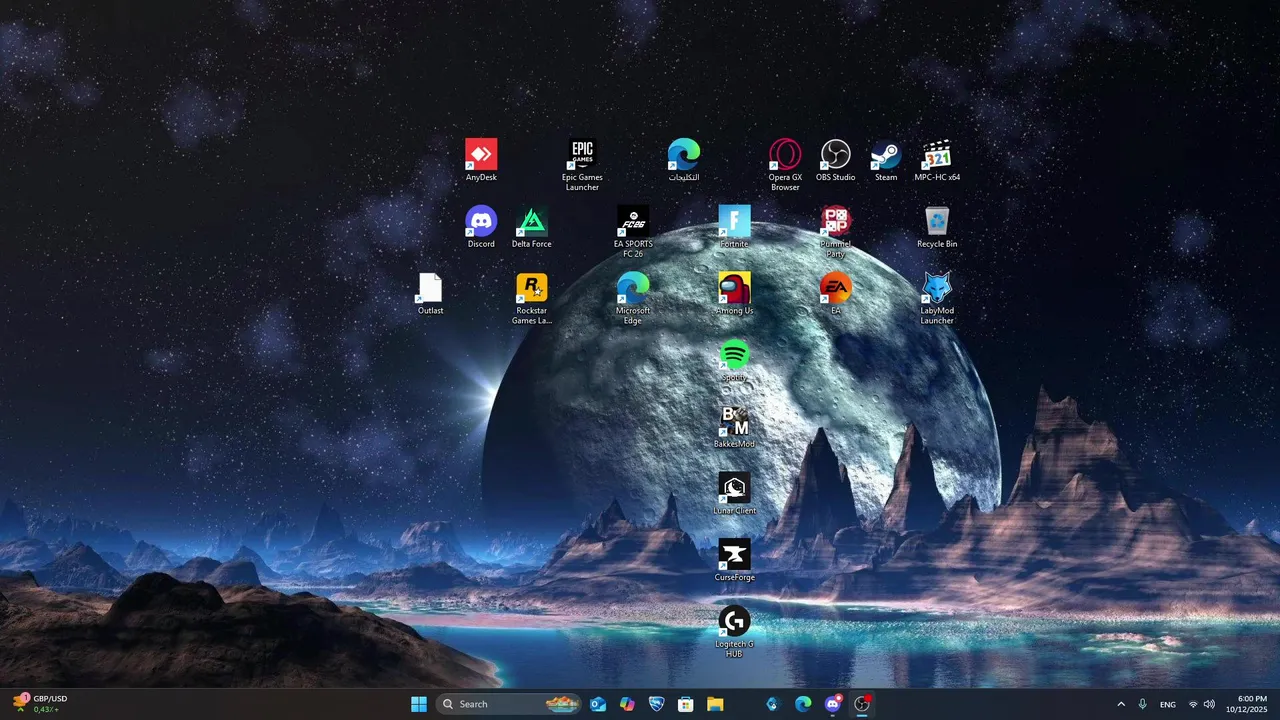Open the AnyDesk desktop shortcut

click(481, 160)
